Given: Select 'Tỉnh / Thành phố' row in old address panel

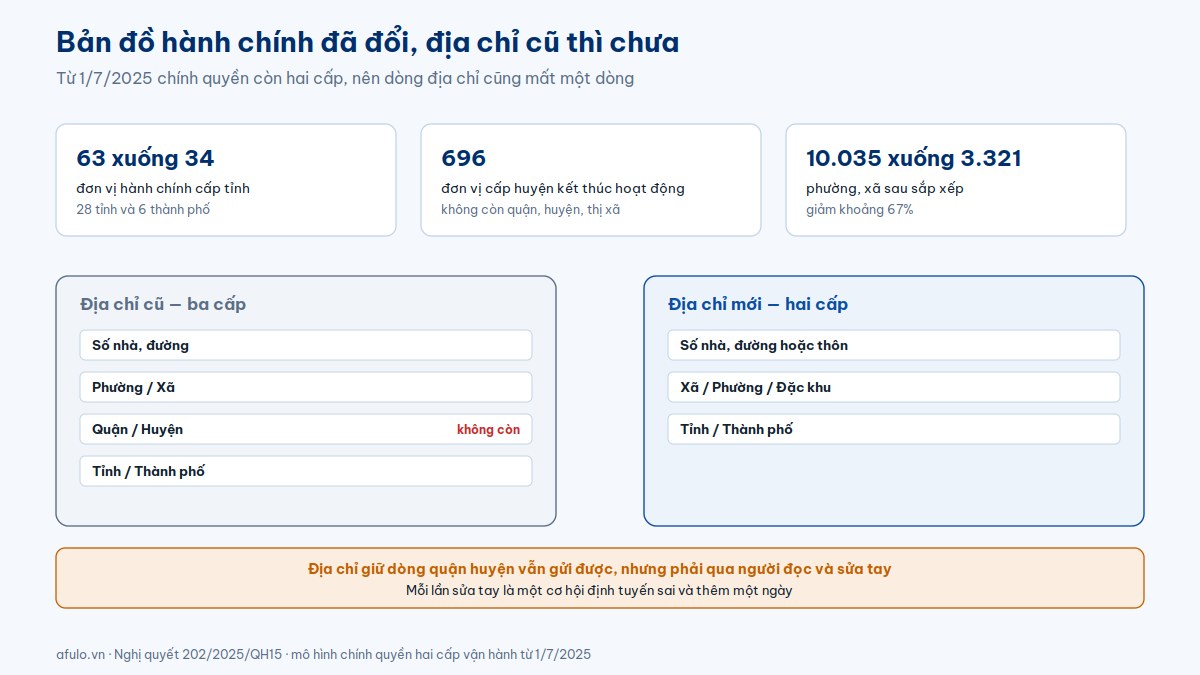Looking at the screenshot, I should pos(306,471).
